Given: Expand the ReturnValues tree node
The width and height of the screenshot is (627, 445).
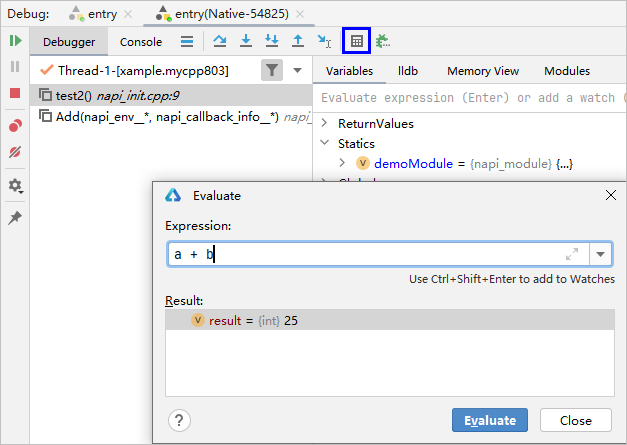Looking at the screenshot, I should 326,124.
